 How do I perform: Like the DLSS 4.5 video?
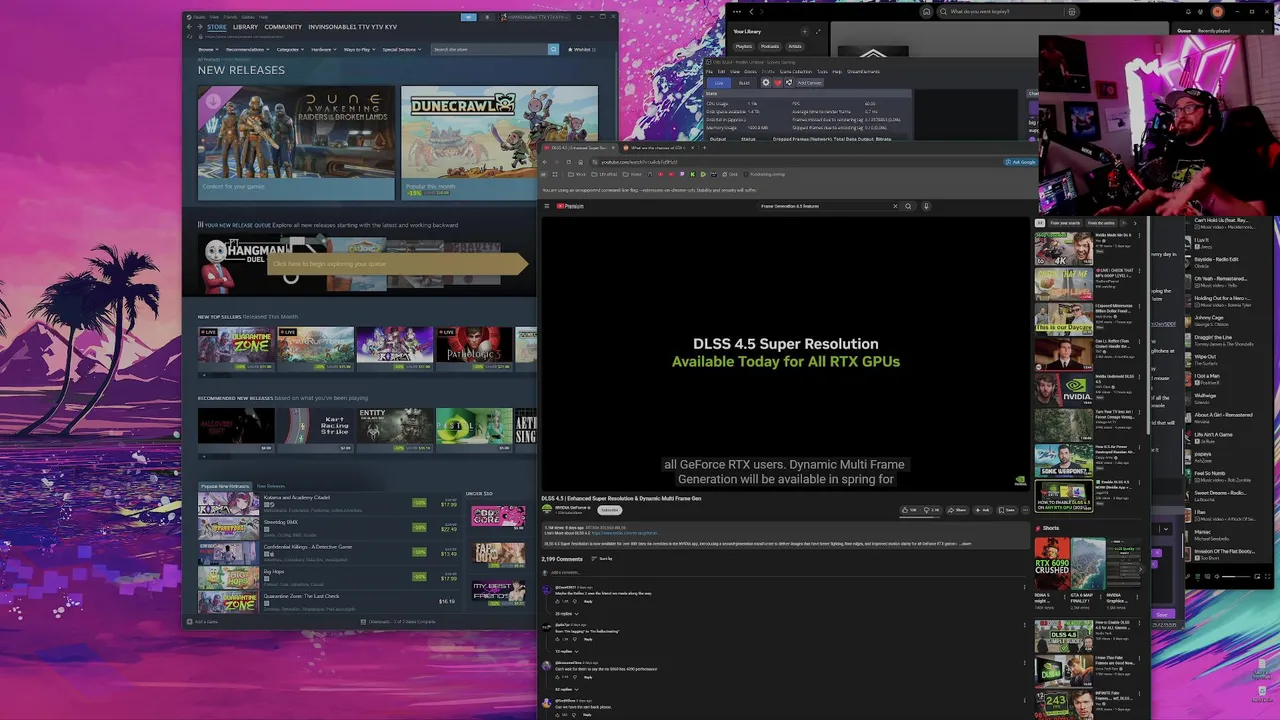909,510
